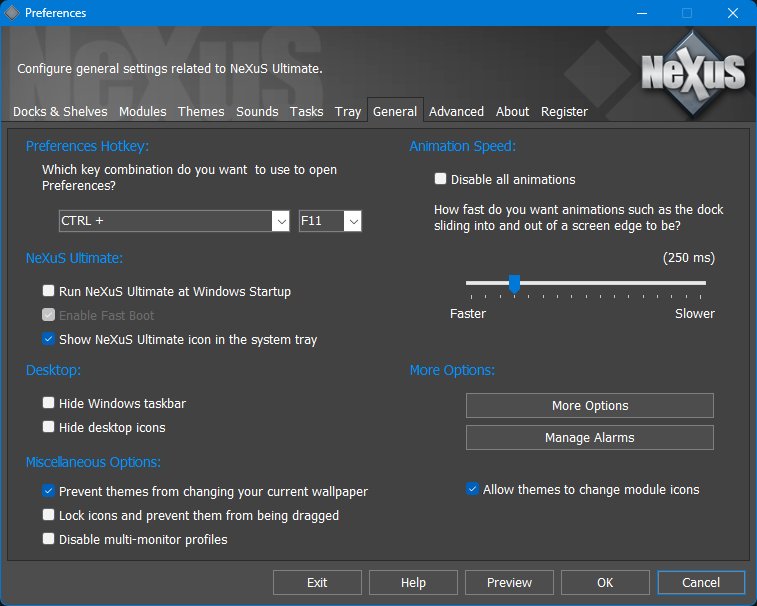
Task: Check Disable all animations
Action: (x=440, y=179)
